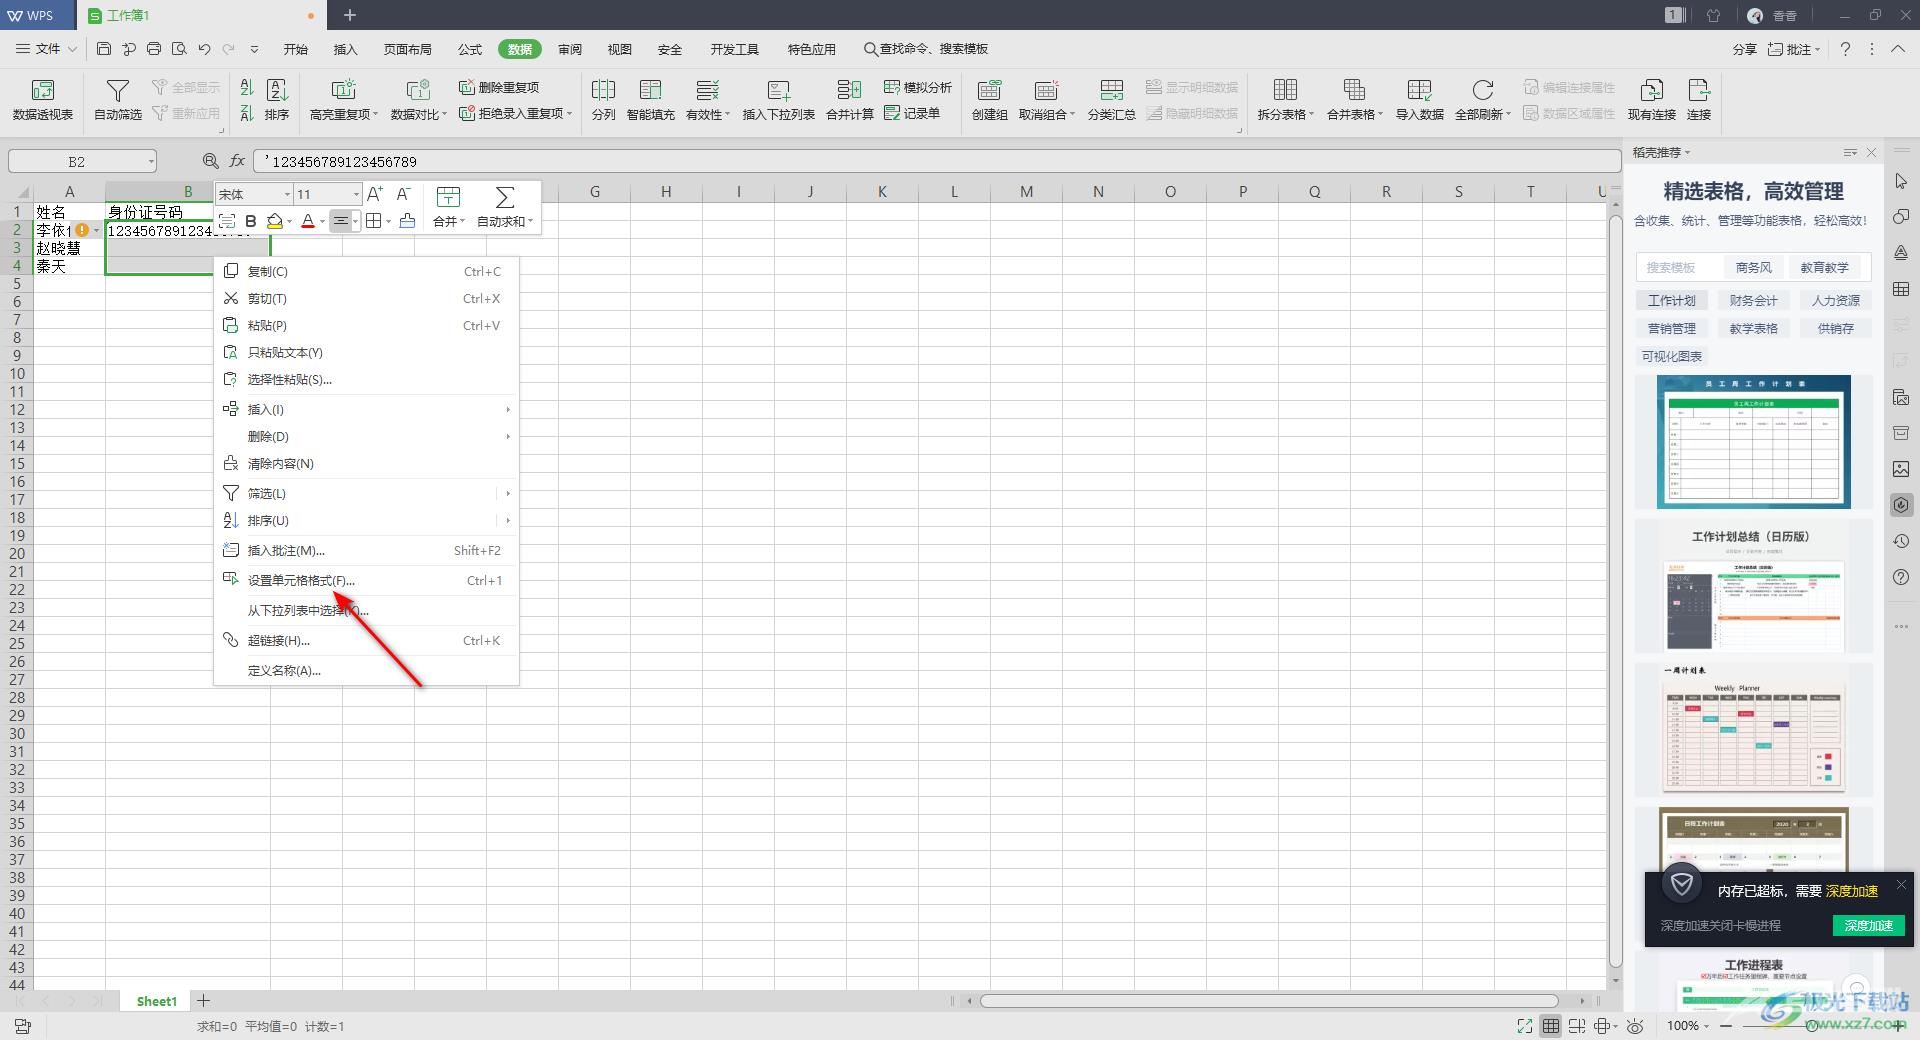Viewport: 1920px width, 1040px height.
Task: Open the 工作计划总结（日历版） template thumbnail
Action: (x=1753, y=588)
